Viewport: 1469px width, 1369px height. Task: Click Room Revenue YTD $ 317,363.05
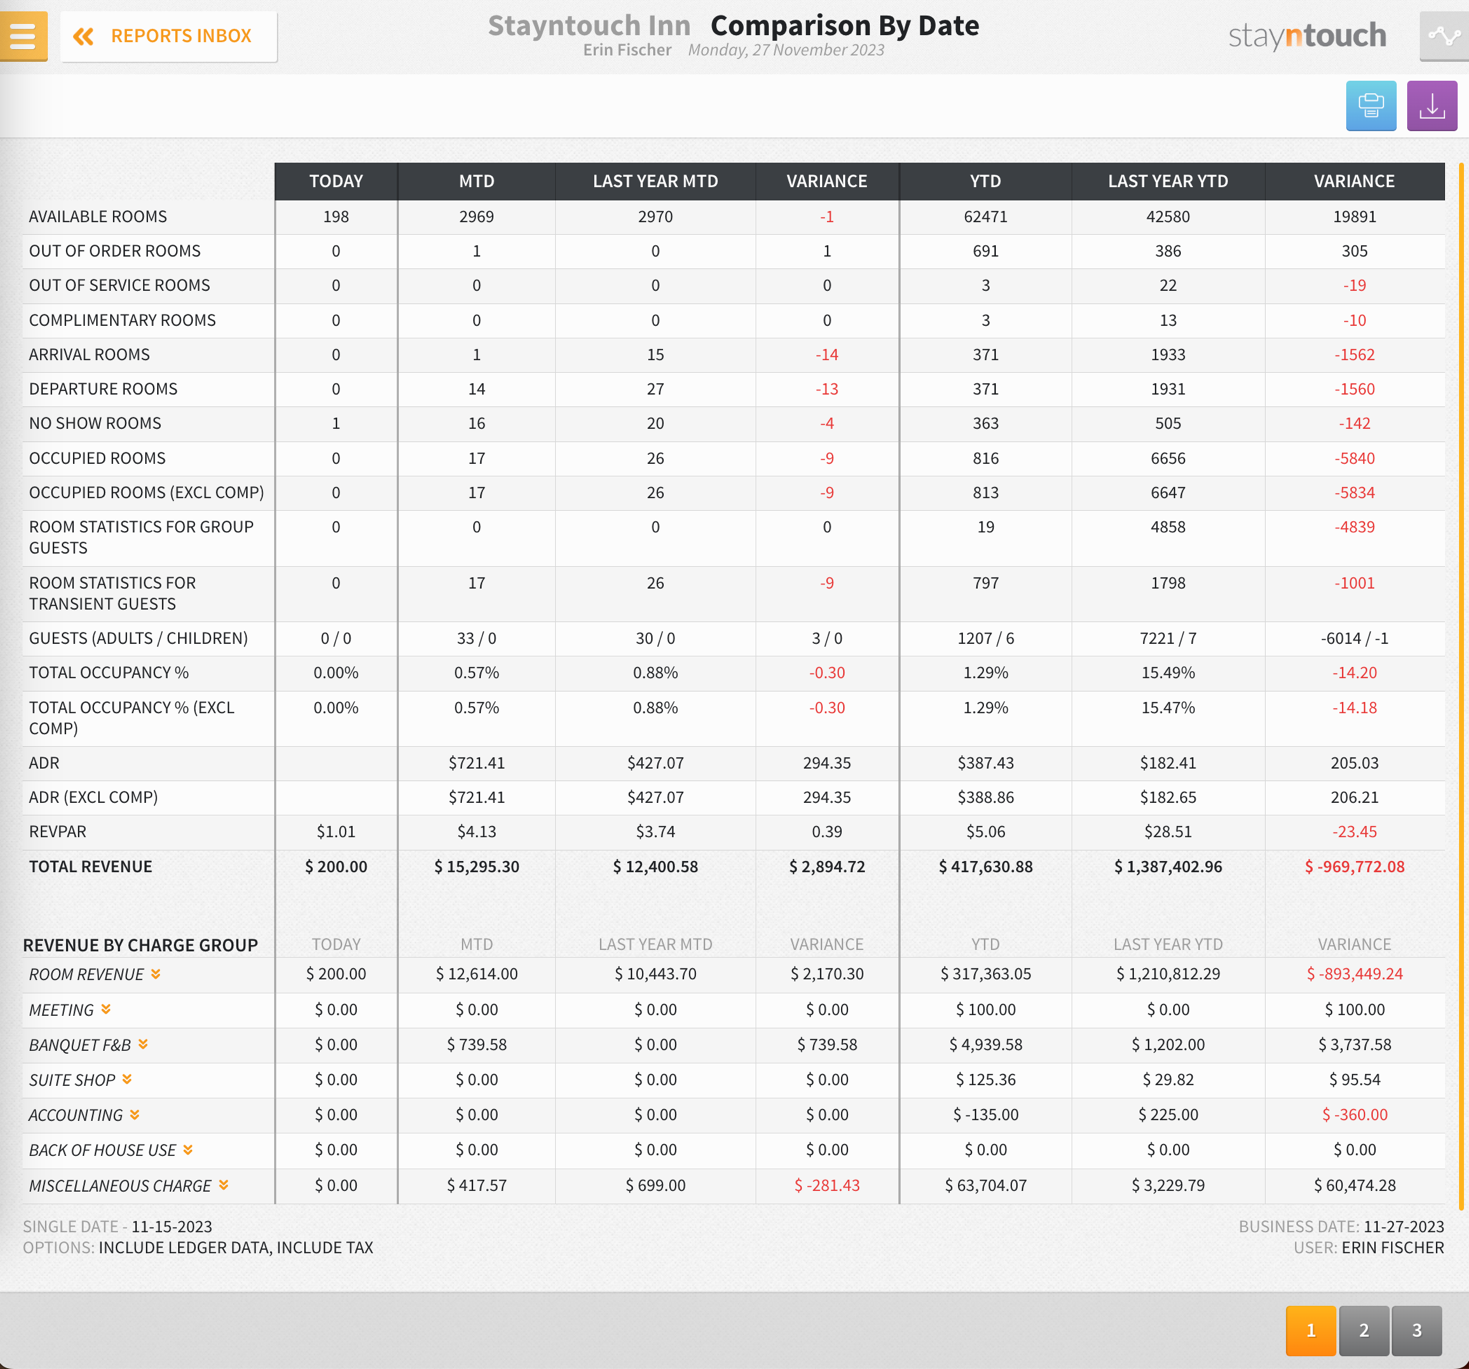986,974
